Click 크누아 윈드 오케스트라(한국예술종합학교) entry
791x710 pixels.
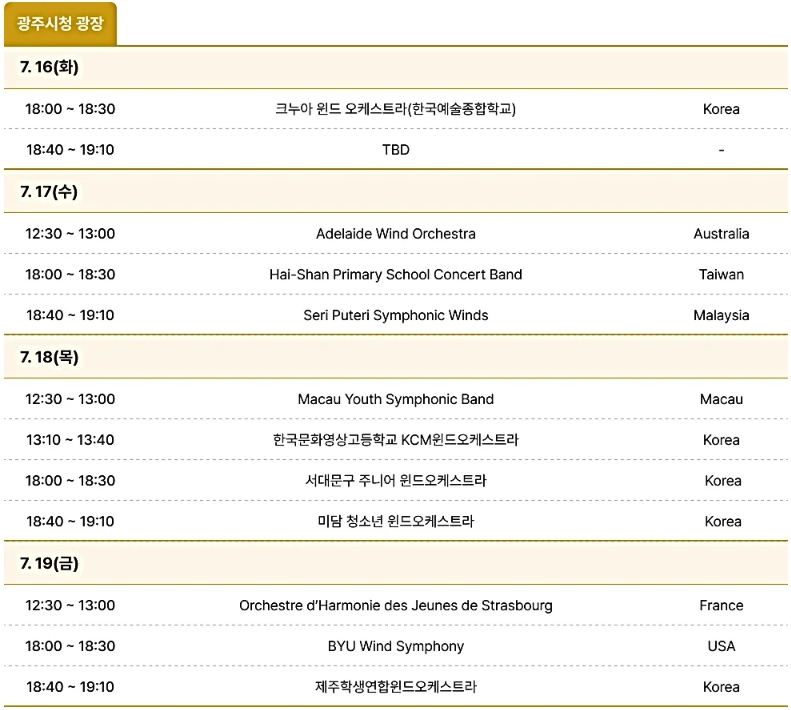396,108
